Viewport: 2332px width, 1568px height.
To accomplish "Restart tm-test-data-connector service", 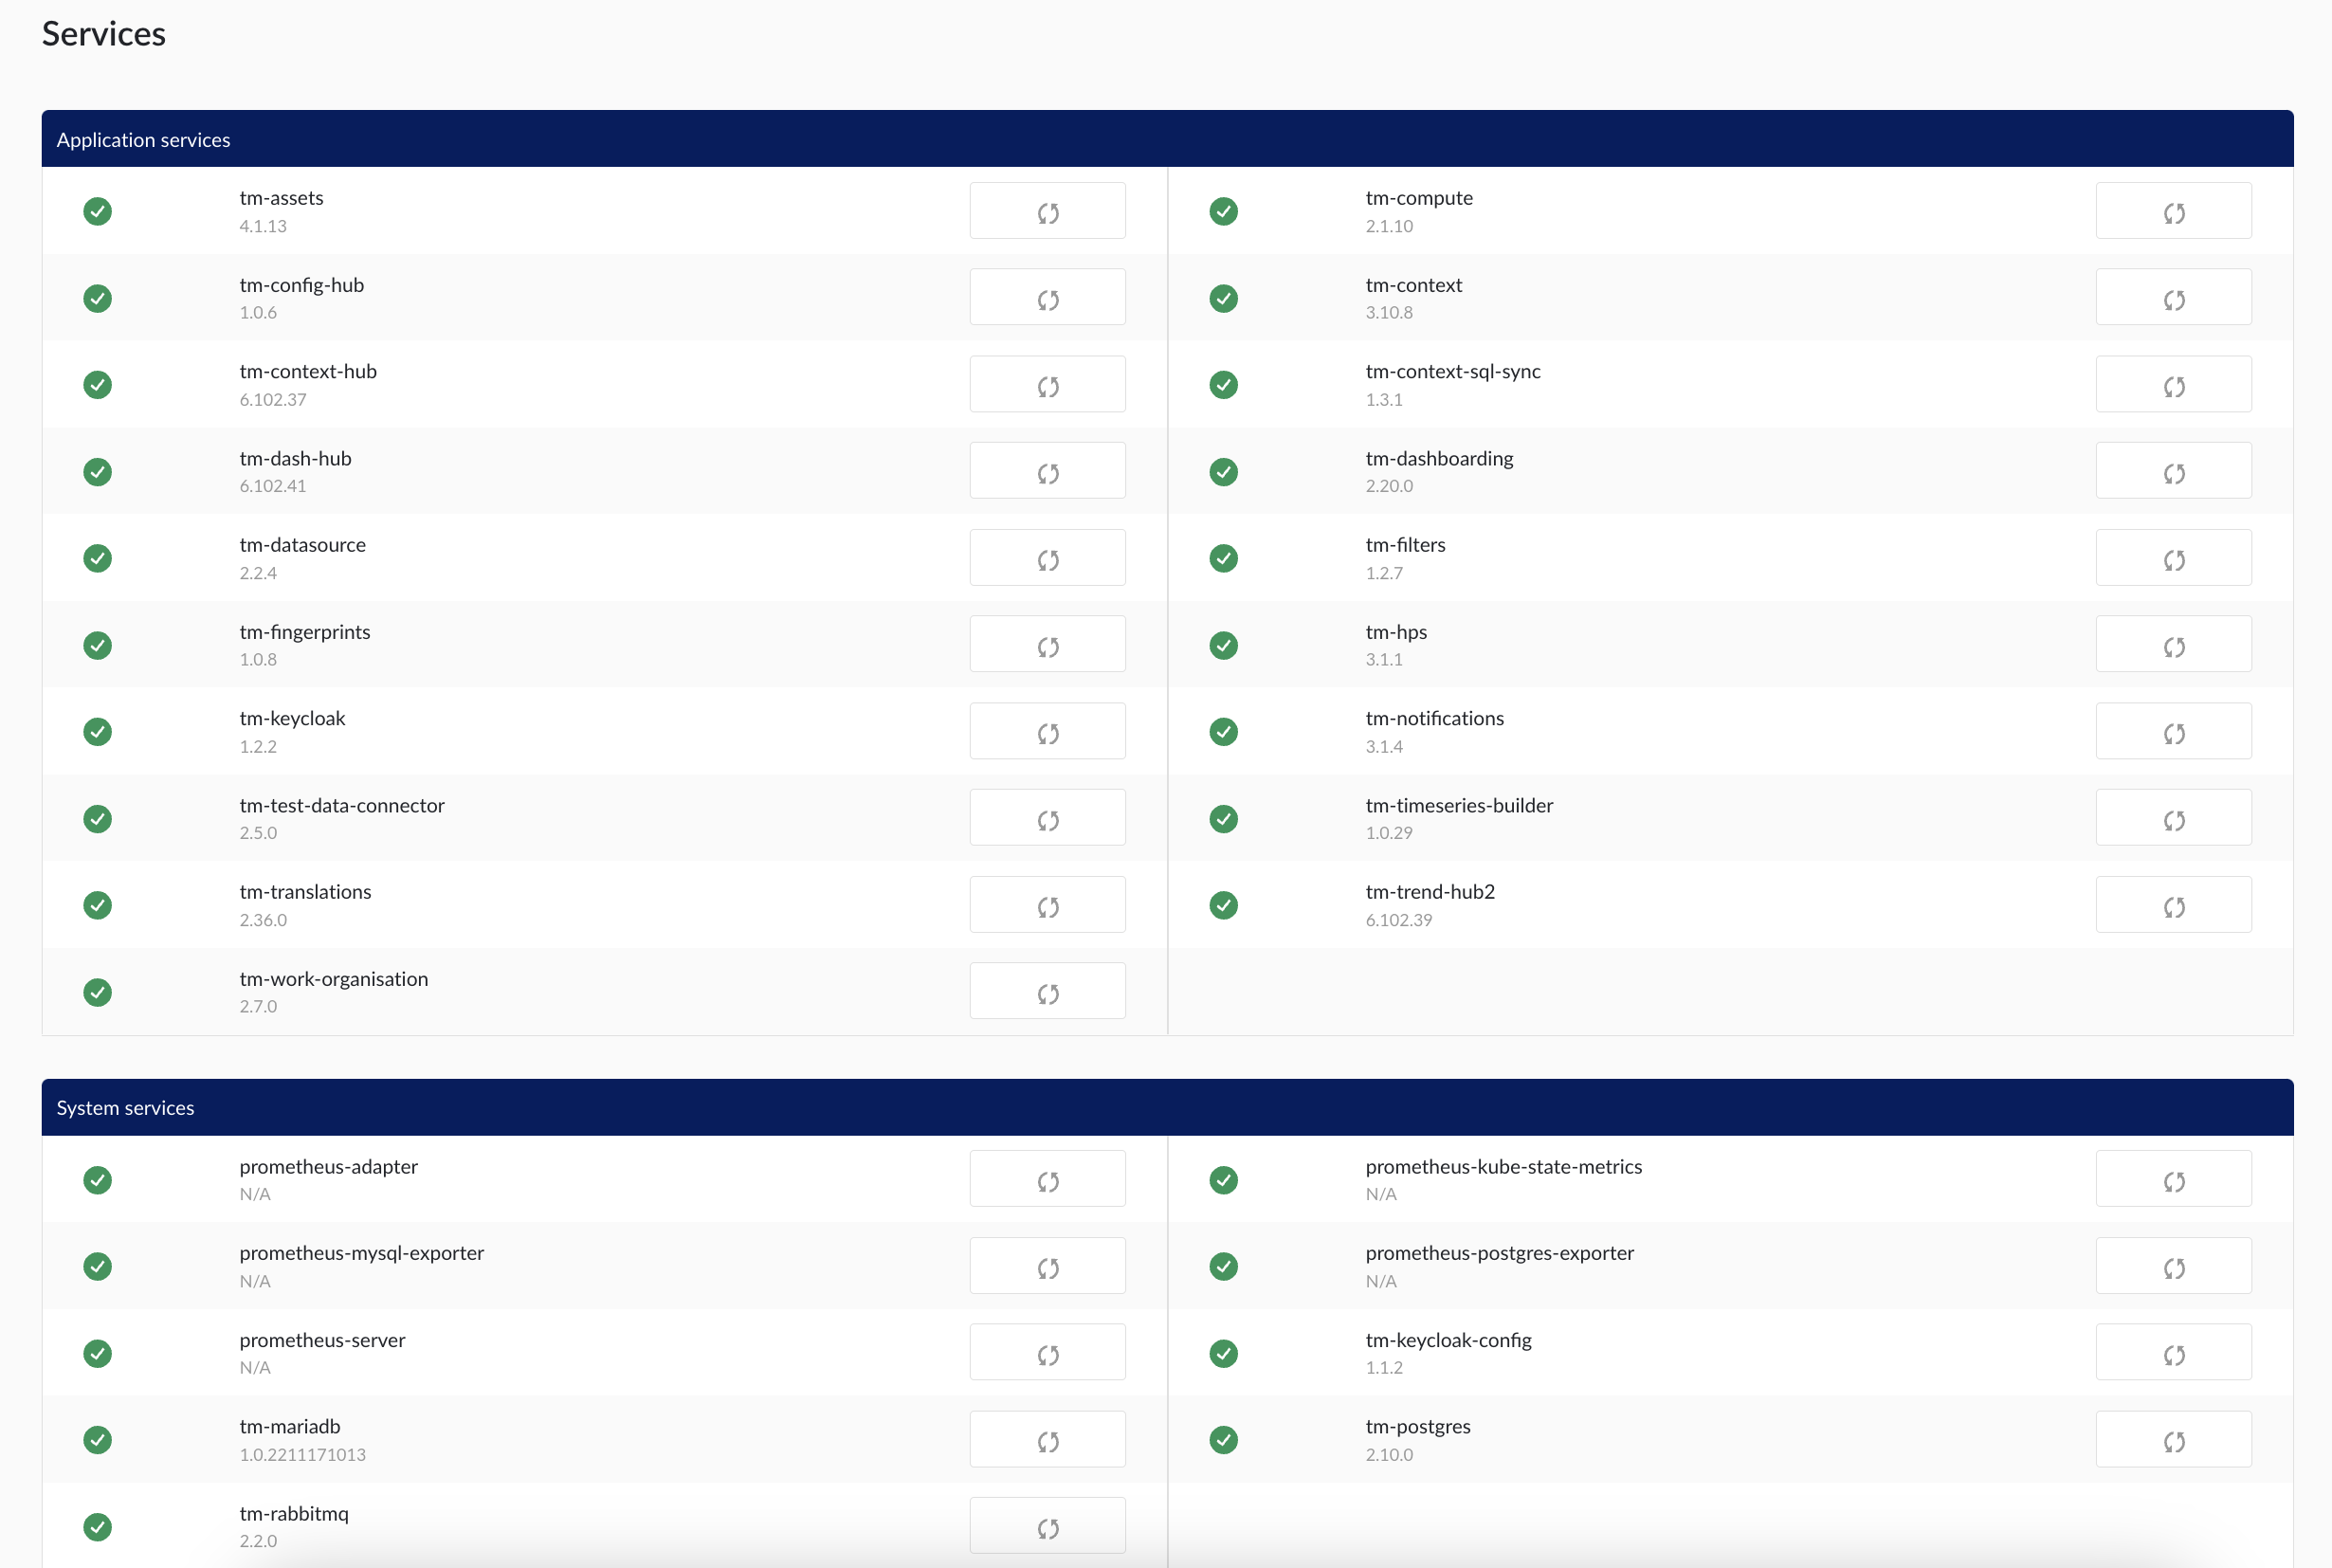I will pos(1047,818).
